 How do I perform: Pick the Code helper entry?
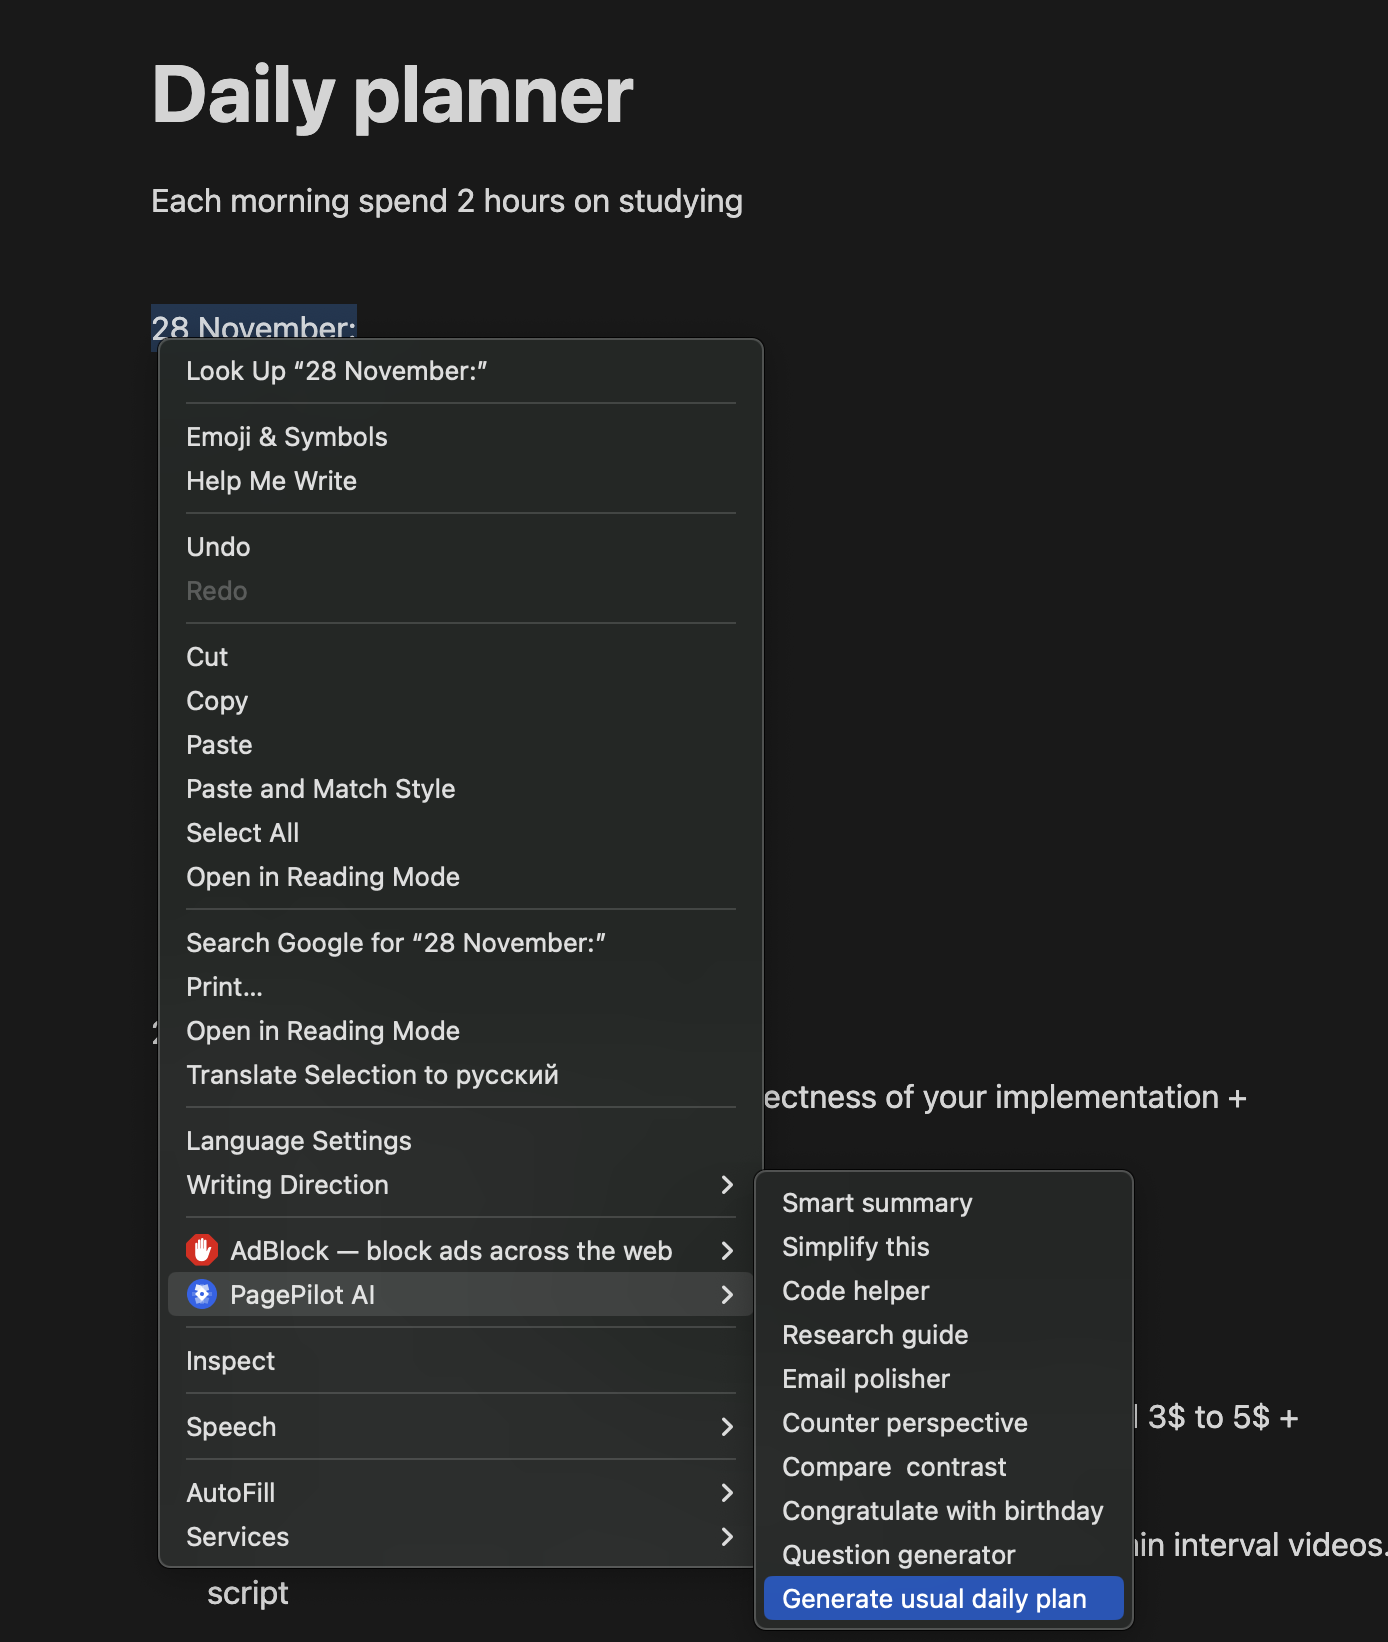(856, 1291)
